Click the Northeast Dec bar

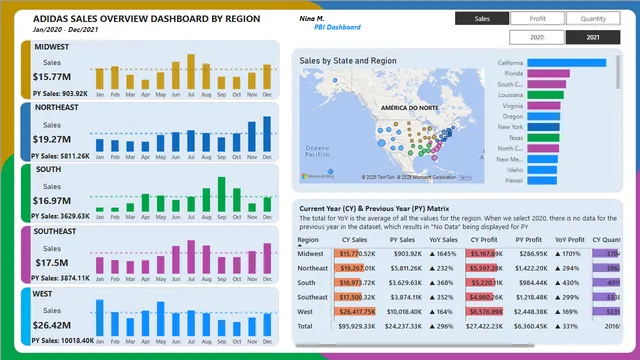[x=267, y=134]
